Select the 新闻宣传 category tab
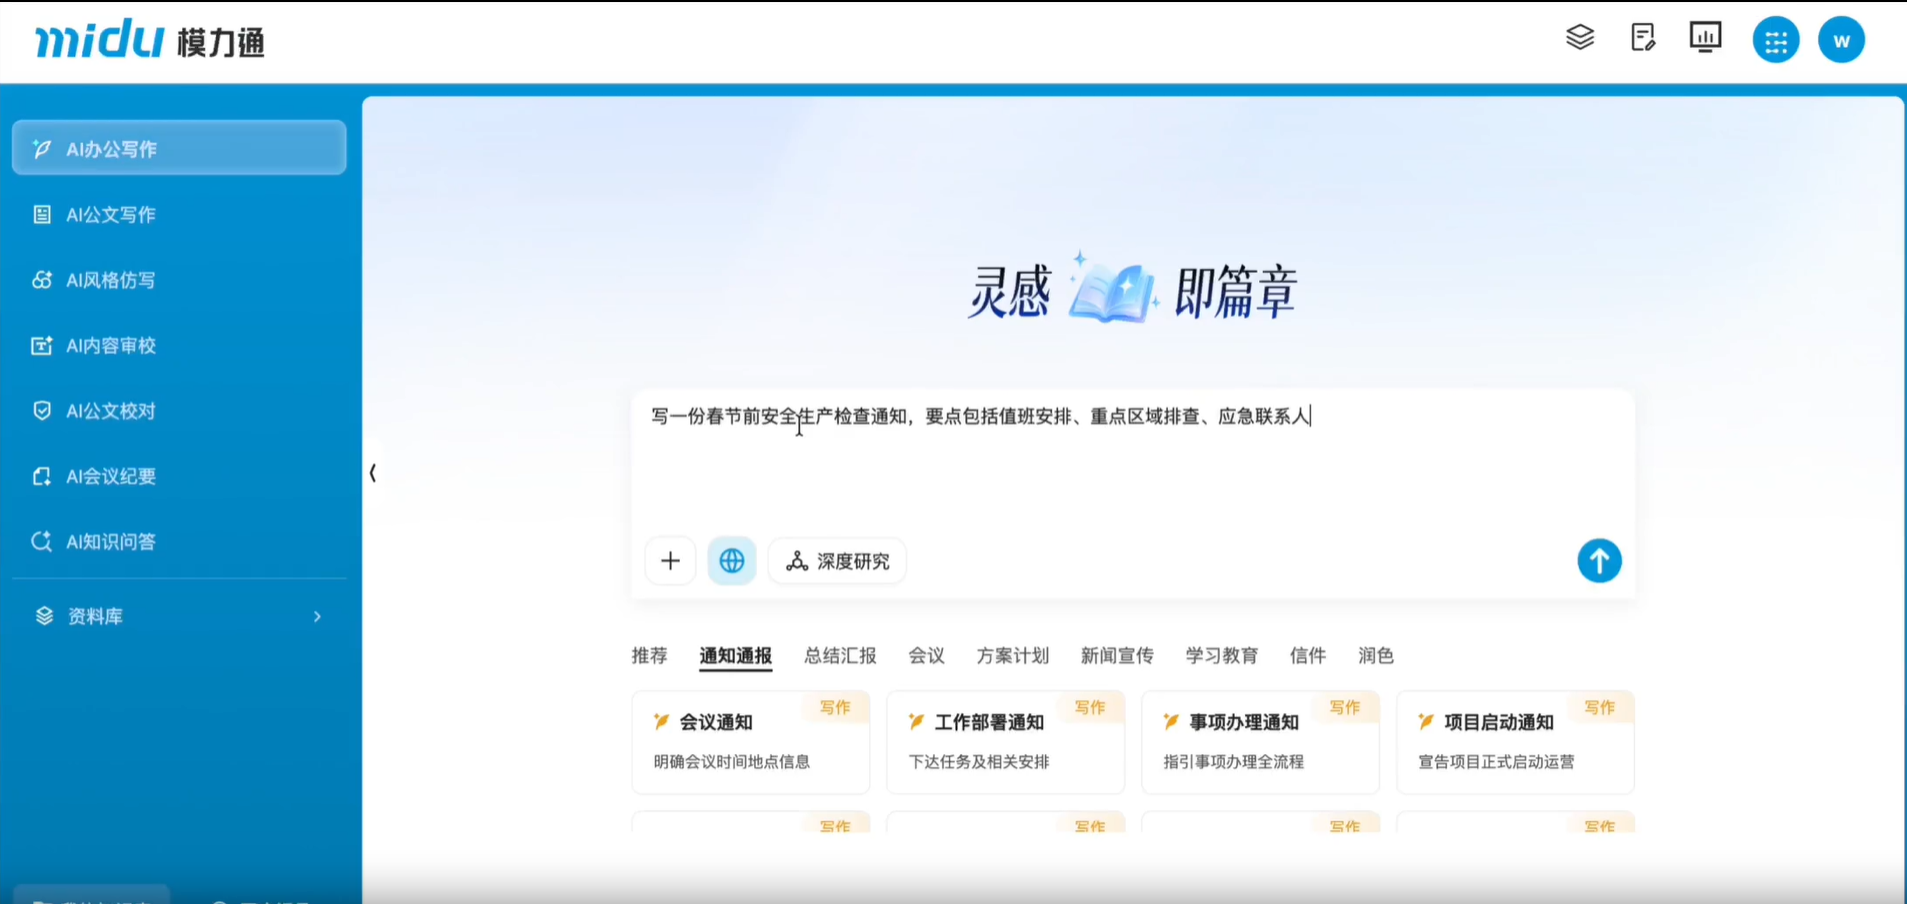Screen dimensions: 1907x904 coord(1116,655)
